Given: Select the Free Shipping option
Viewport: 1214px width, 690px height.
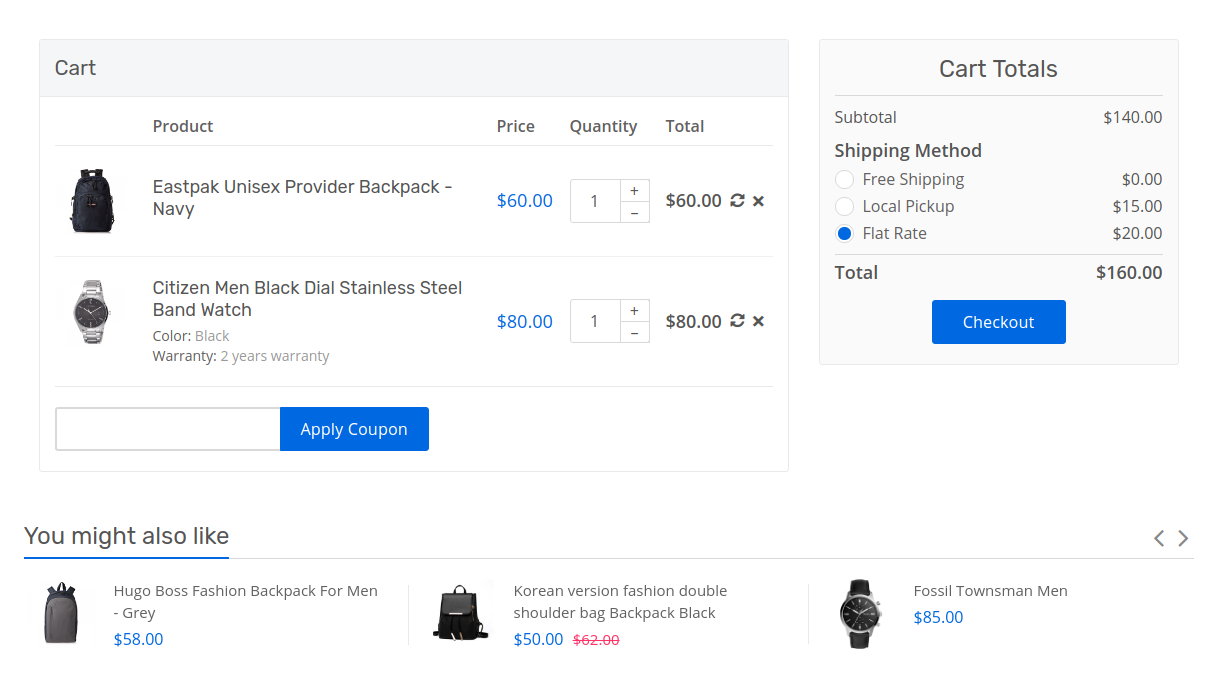Looking at the screenshot, I should tap(844, 179).
